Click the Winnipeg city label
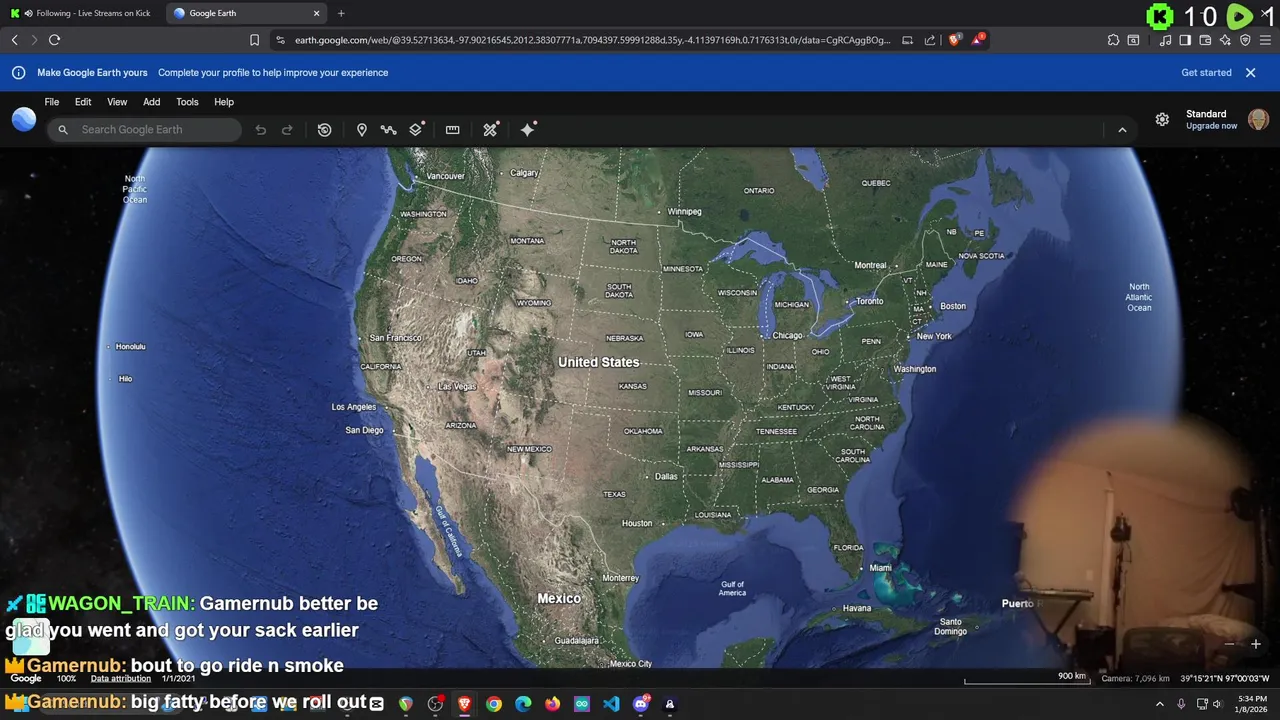This screenshot has height=720, width=1280. 685,212
